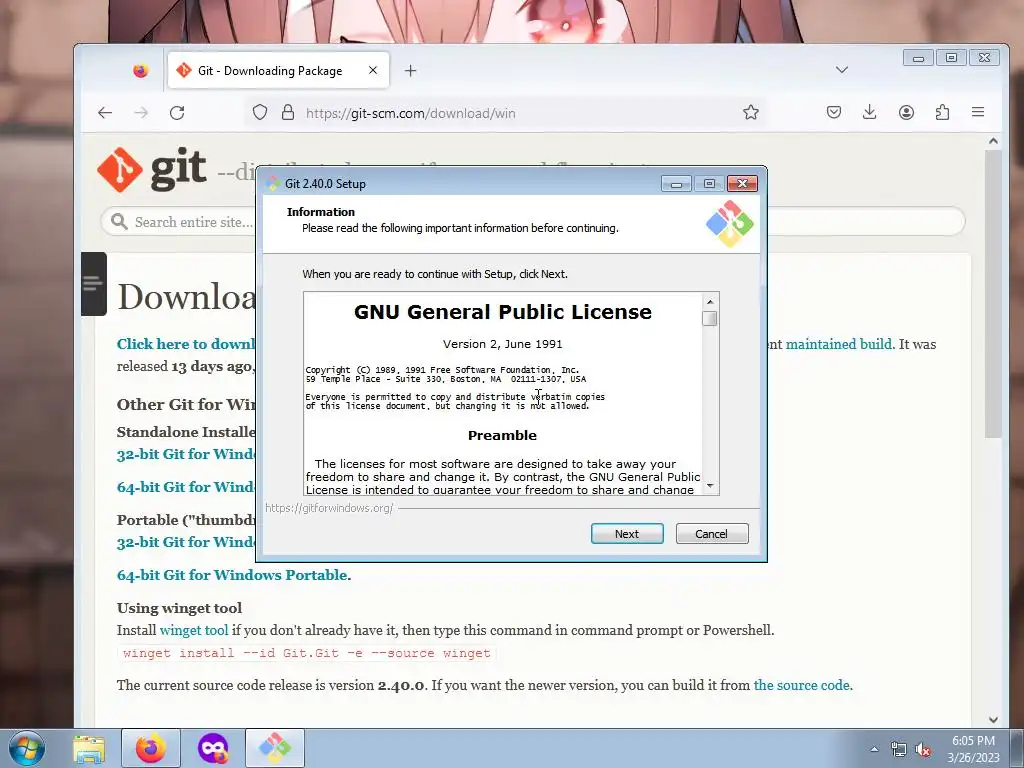
Task: Open the maintained build link
Action: coord(839,344)
